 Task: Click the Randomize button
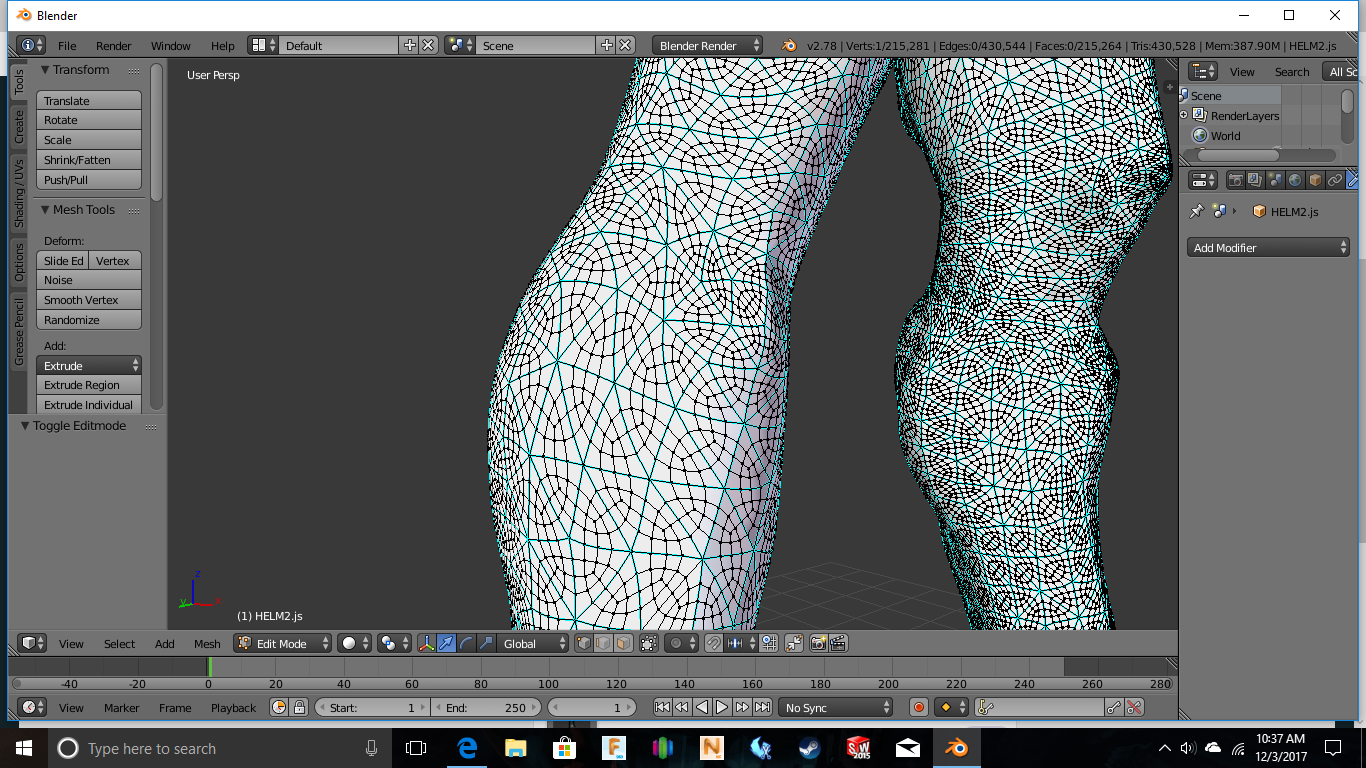(x=89, y=319)
